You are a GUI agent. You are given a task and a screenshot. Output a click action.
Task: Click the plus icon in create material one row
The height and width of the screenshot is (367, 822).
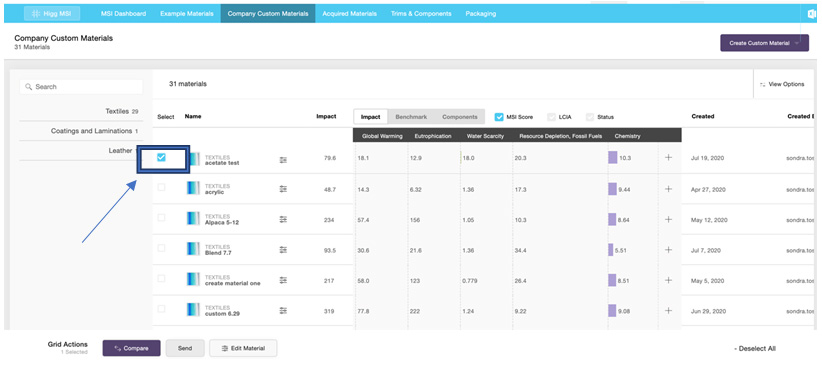(x=668, y=280)
